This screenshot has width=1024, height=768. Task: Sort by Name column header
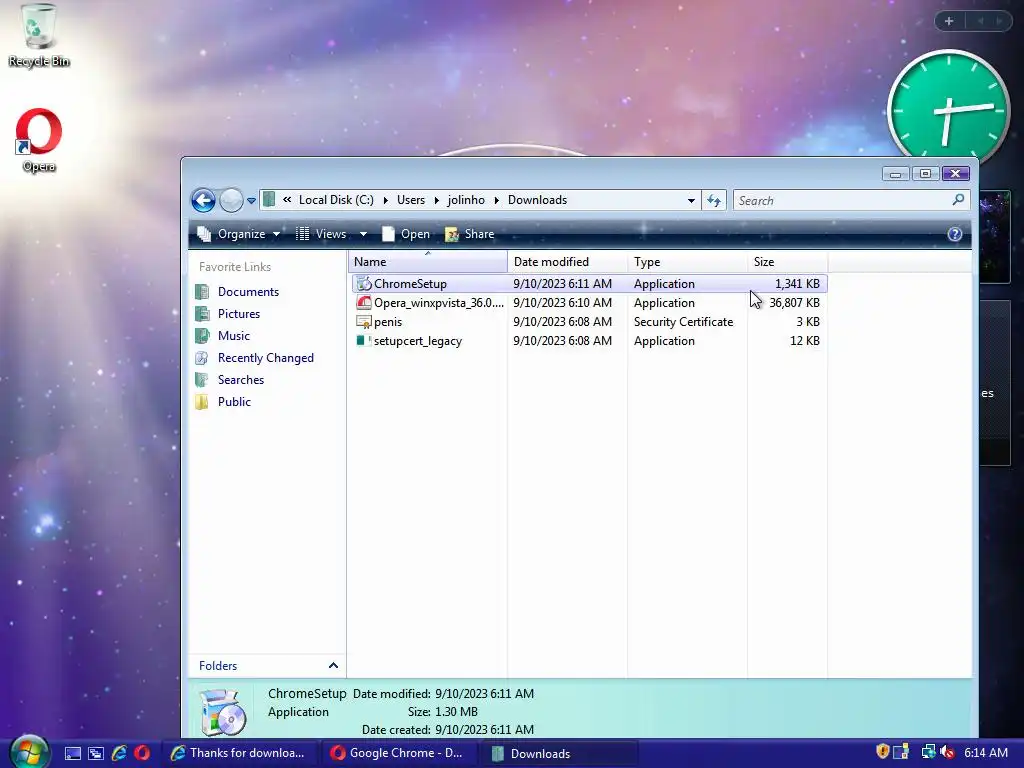coord(428,262)
